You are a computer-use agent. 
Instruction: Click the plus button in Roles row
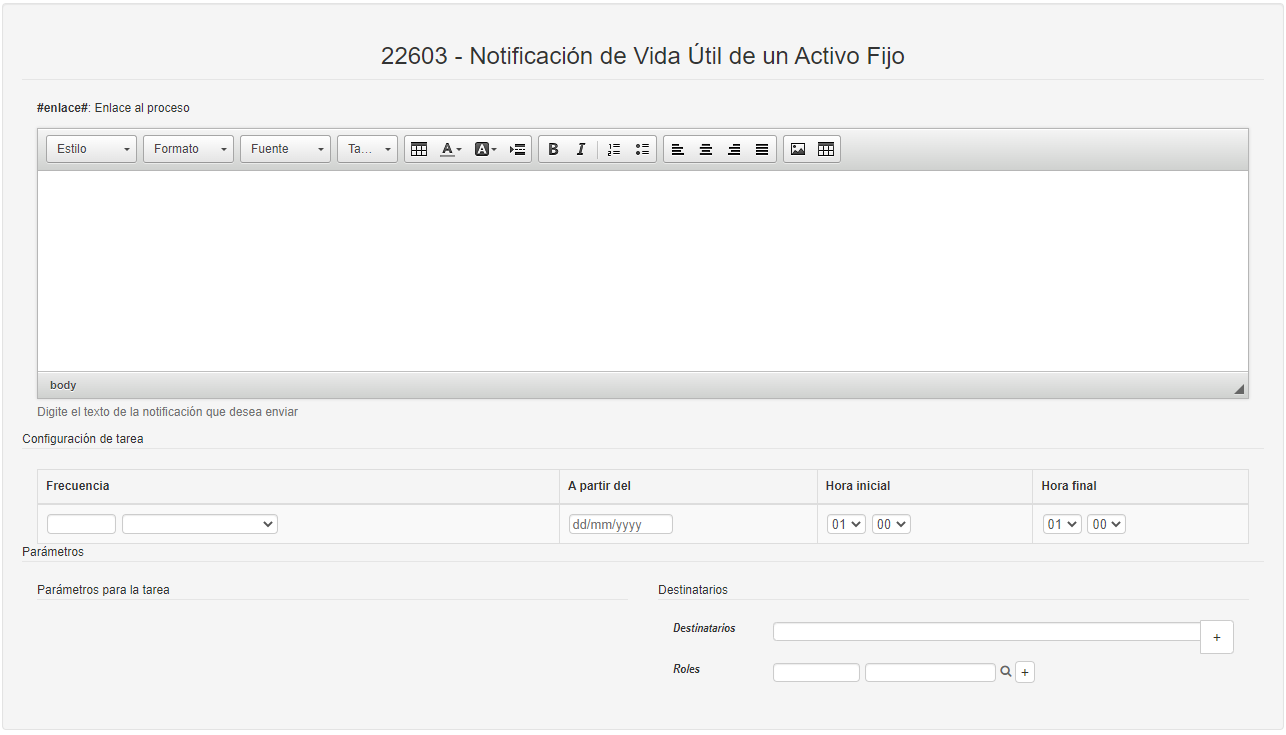pos(1025,673)
